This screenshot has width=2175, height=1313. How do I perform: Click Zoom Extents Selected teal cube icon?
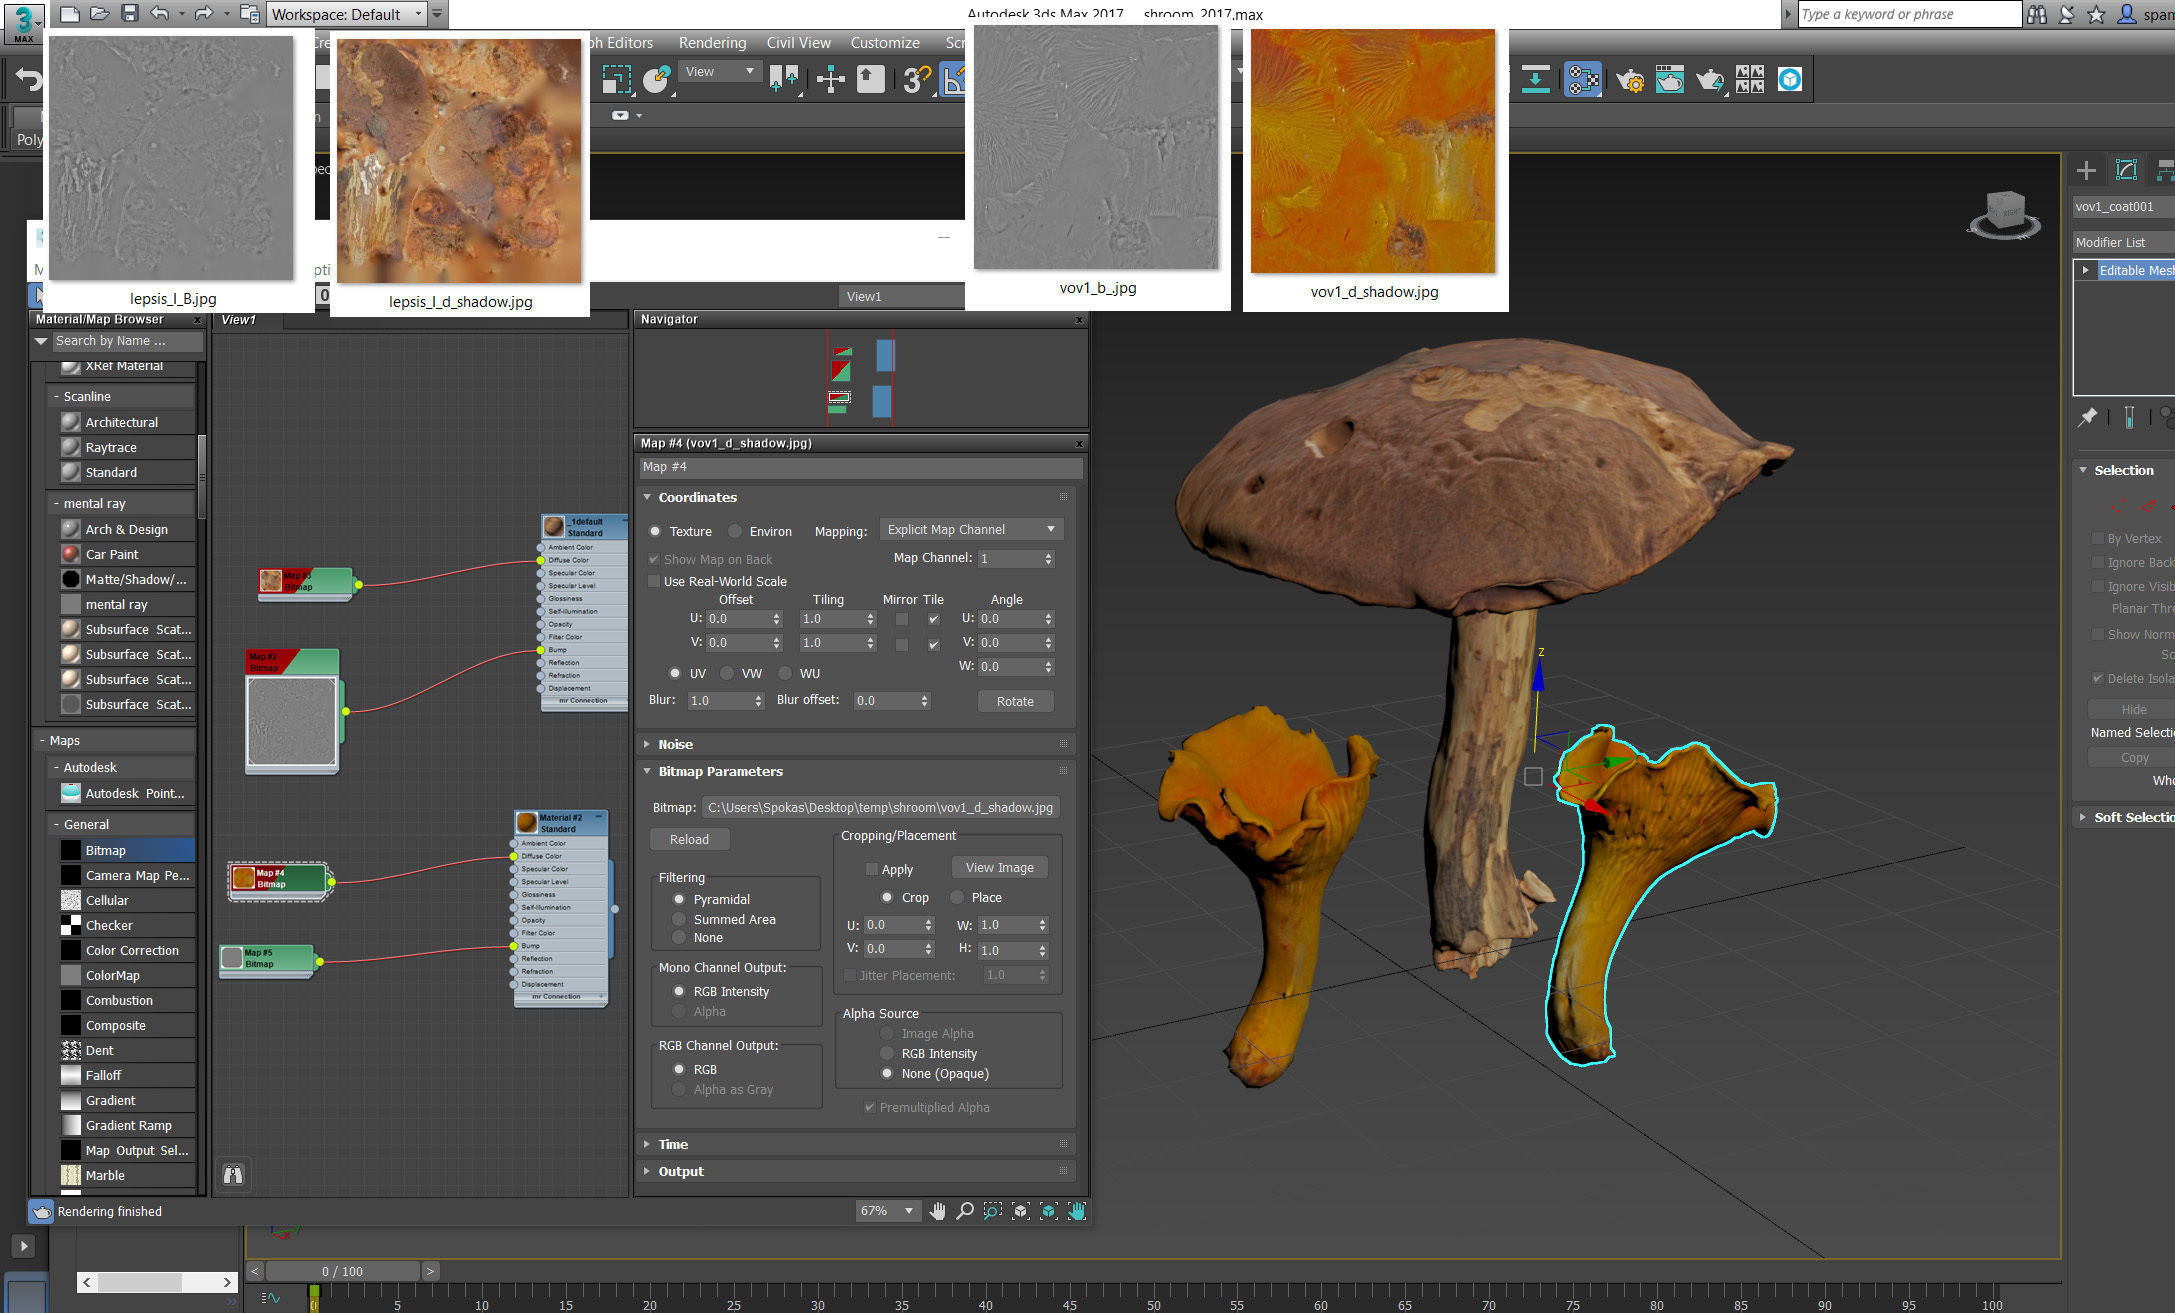1048,1211
